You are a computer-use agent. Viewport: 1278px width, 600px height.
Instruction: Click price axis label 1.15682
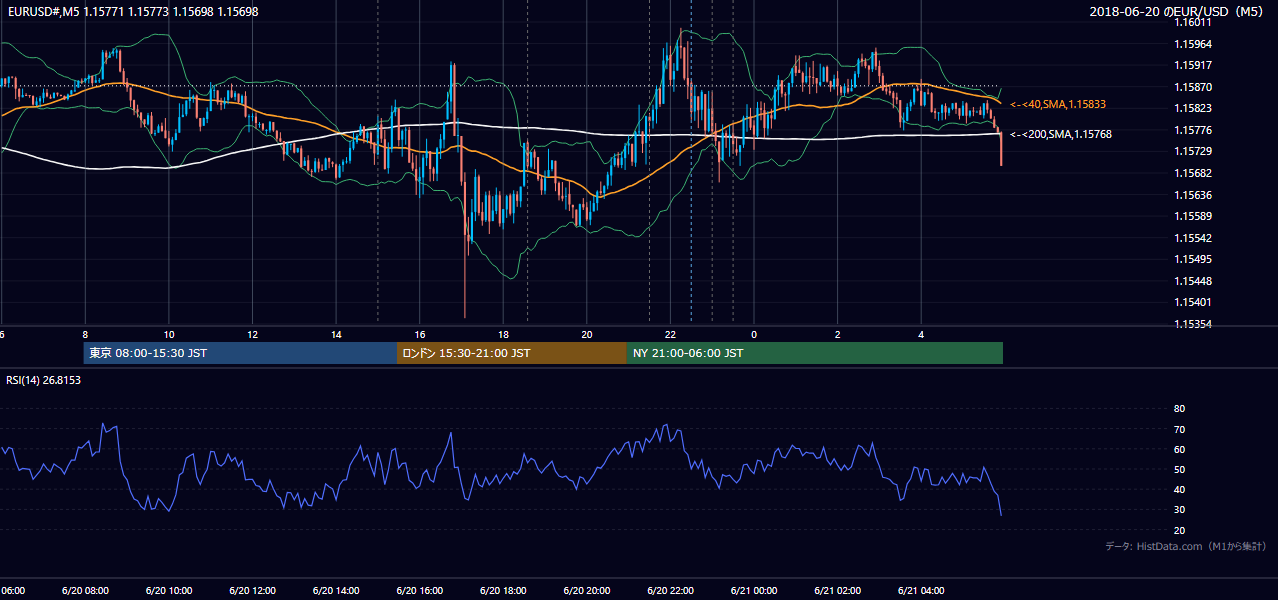pyautogui.click(x=1193, y=173)
